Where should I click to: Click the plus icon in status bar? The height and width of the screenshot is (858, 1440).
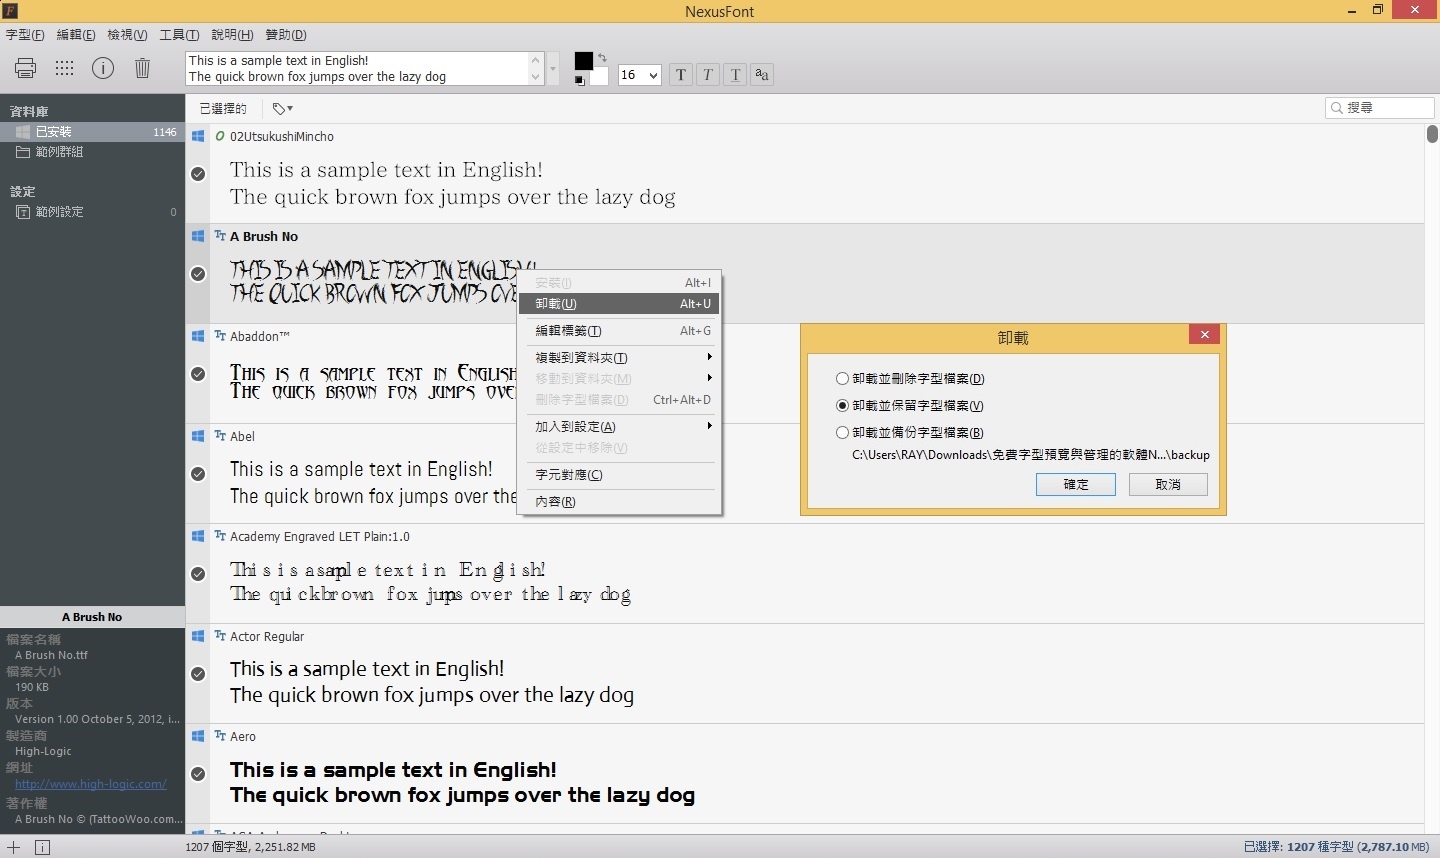coord(14,847)
